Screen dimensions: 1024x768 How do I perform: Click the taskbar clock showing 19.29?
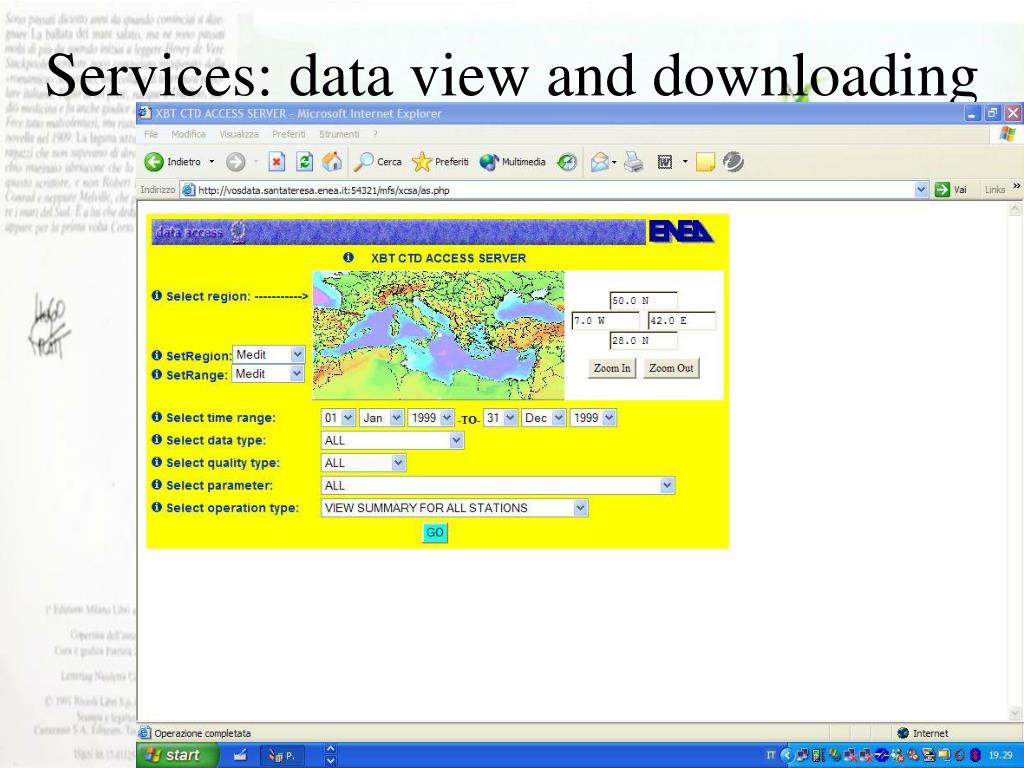tap(999, 756)
